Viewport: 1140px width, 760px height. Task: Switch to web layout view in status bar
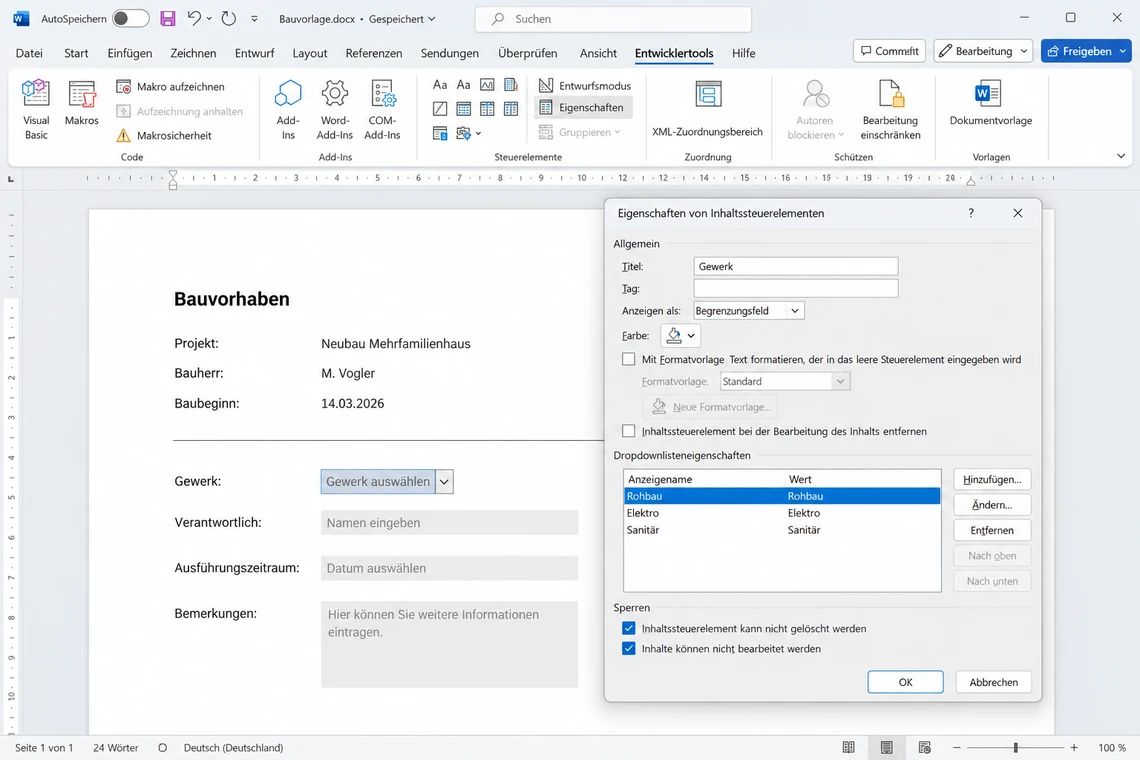coord(925,748)
